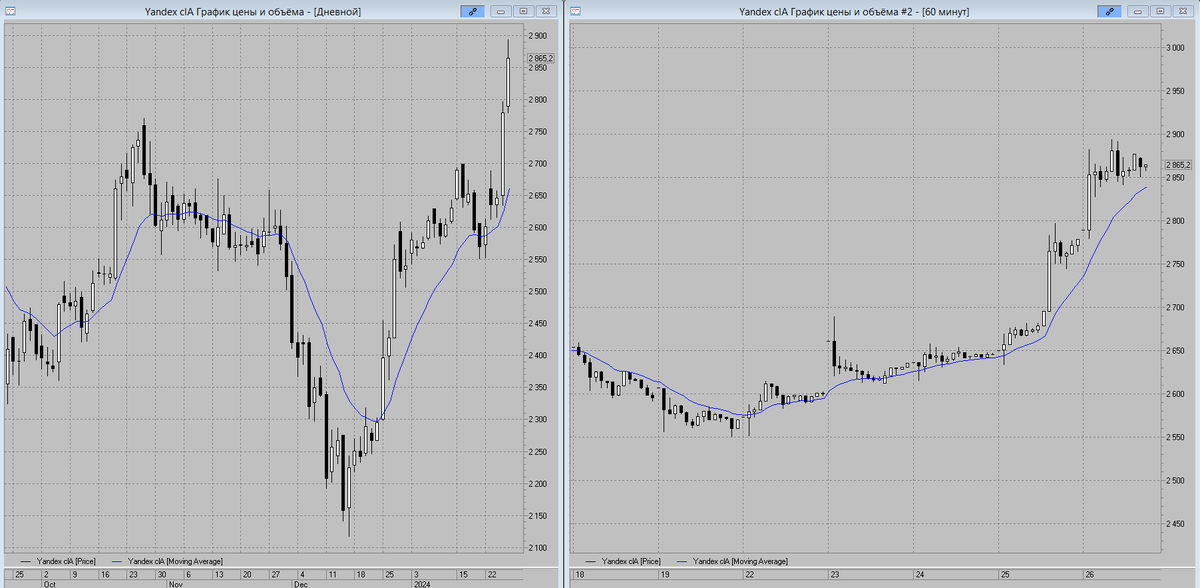Click the date label 24 on the 60-minute time axis
1200x588 pixels.
[x=919, y=575]
